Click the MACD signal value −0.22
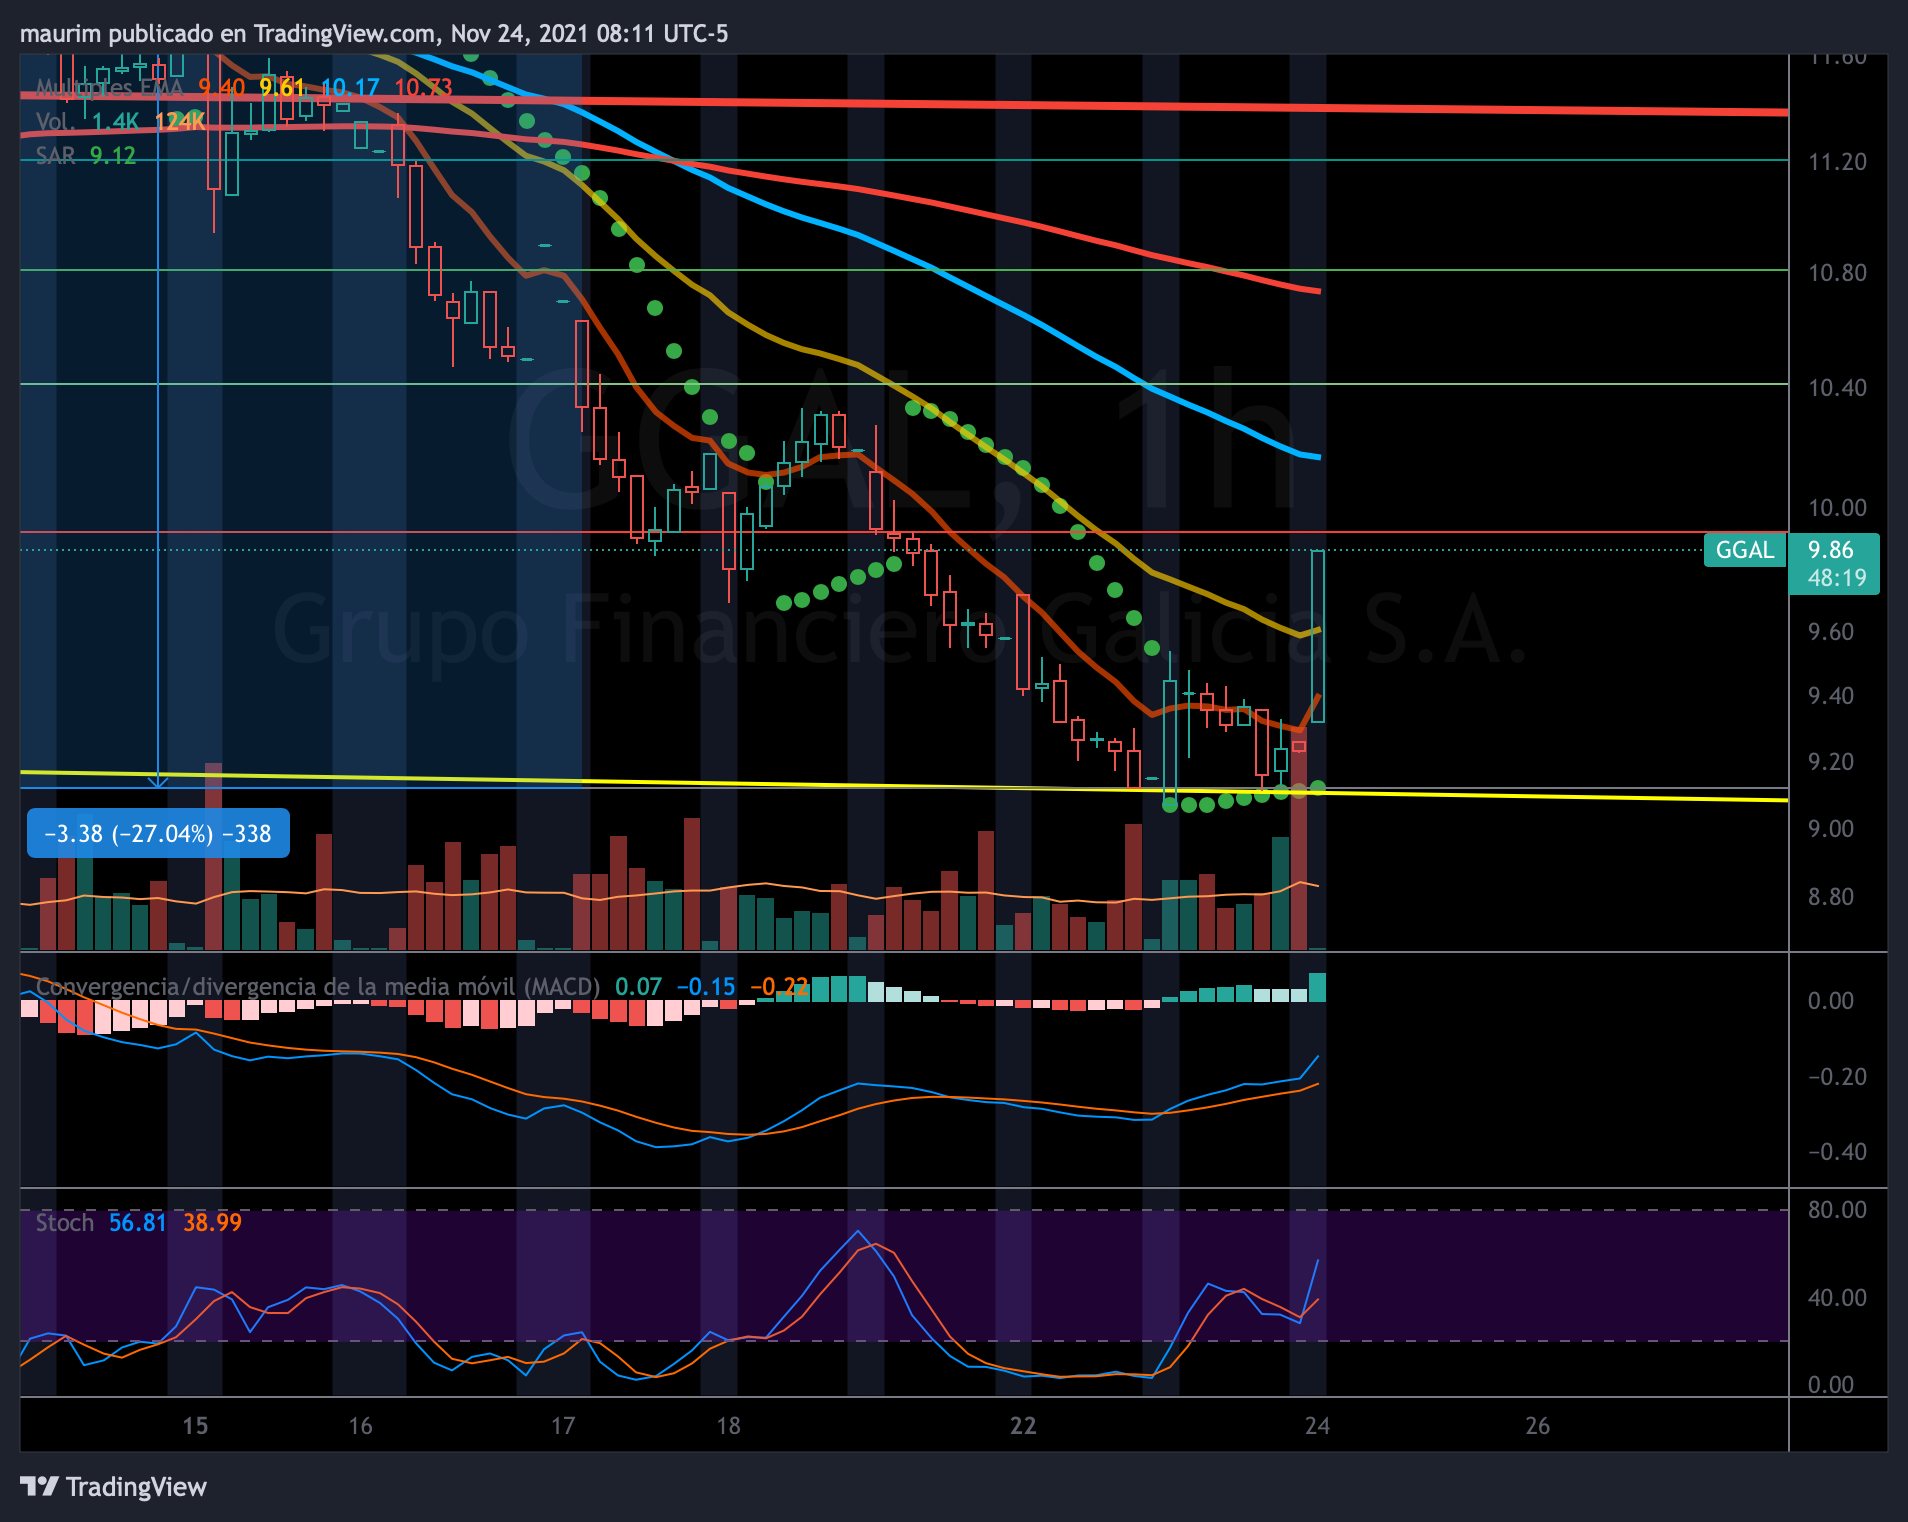This screenshot has width=1908, height=1522. [x=779, y=987]
